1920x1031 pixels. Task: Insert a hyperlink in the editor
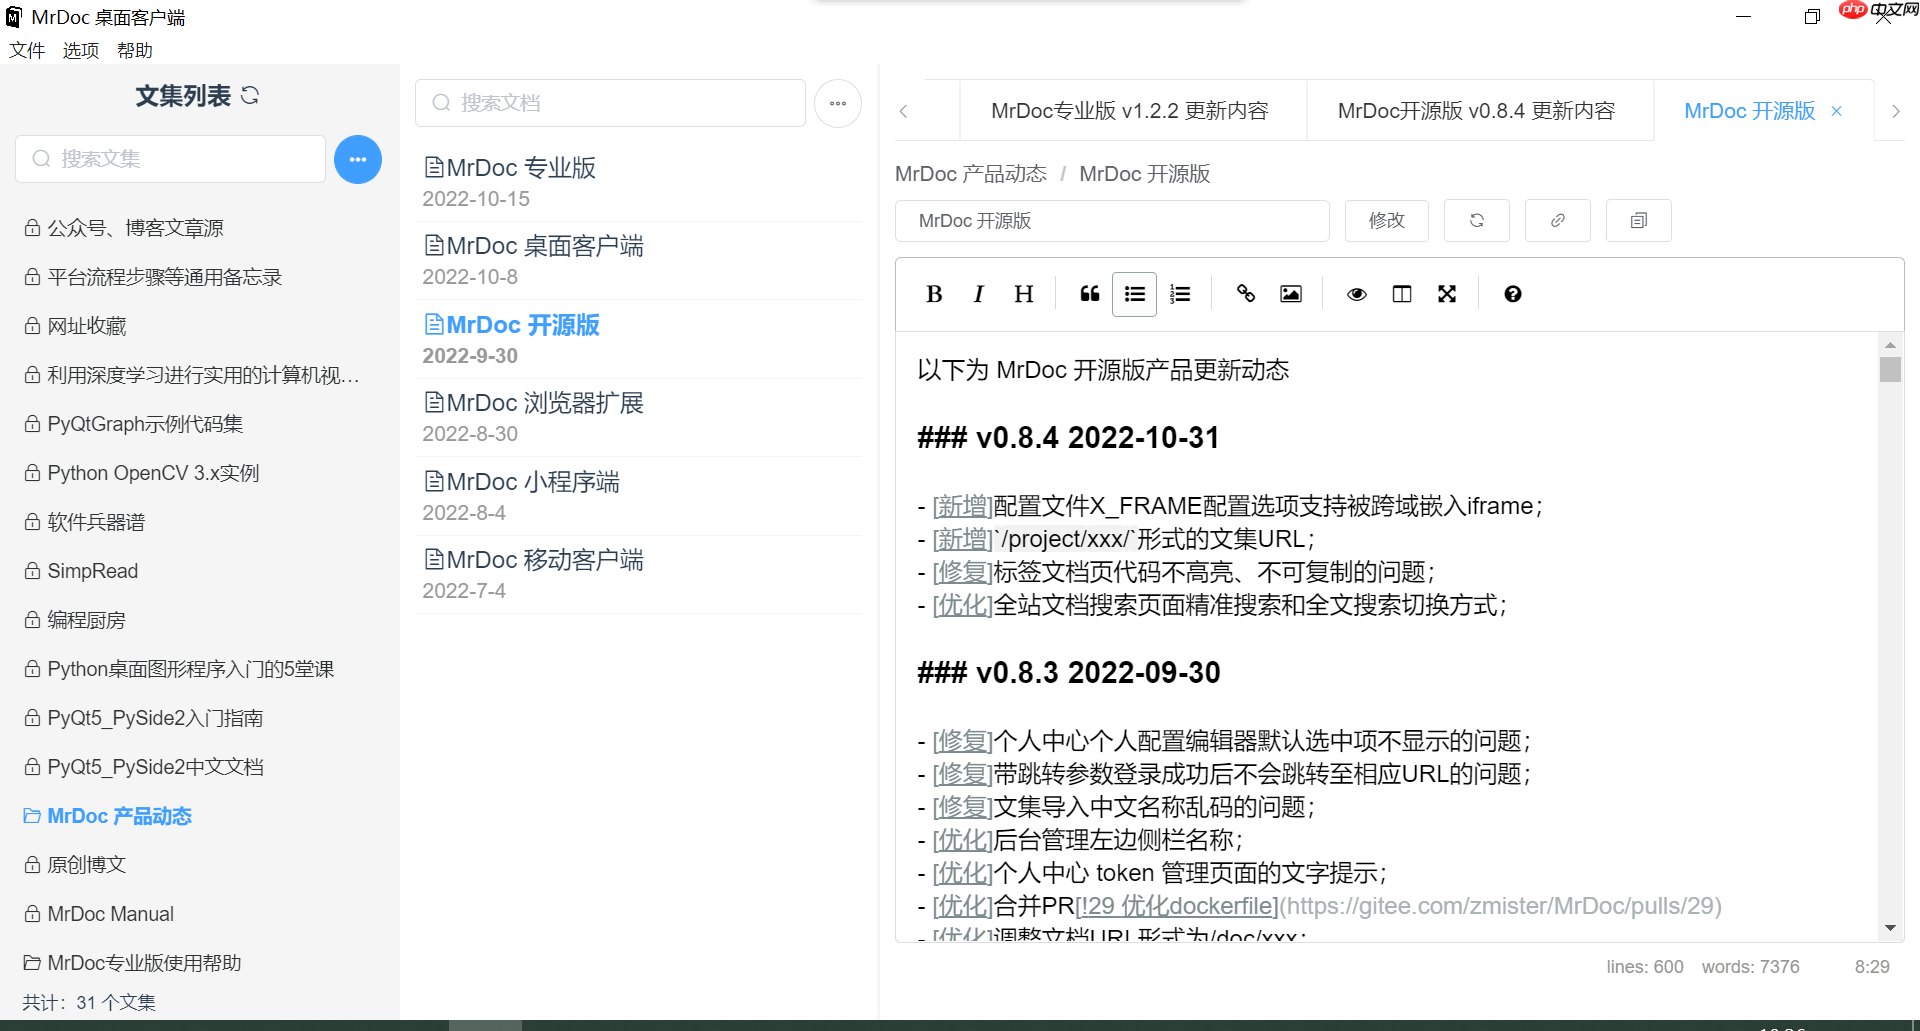(1245, 294)
